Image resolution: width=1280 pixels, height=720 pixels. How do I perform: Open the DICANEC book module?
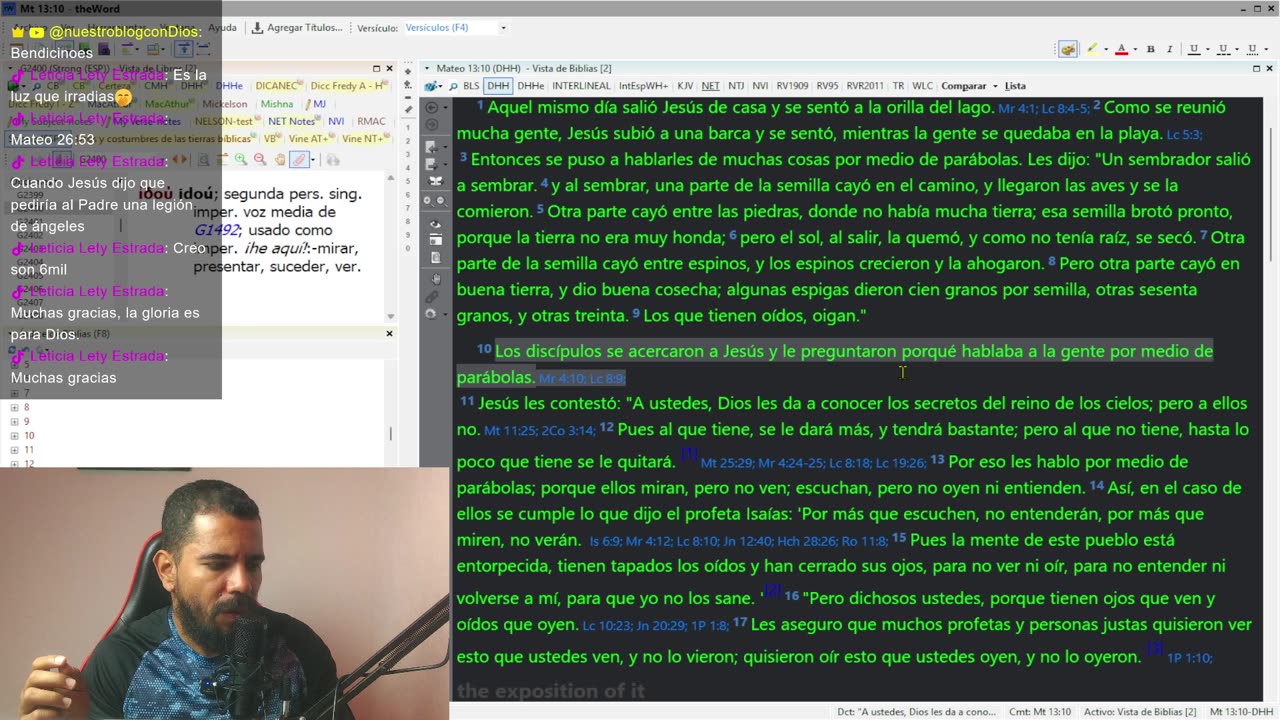(x=277, y=86)
